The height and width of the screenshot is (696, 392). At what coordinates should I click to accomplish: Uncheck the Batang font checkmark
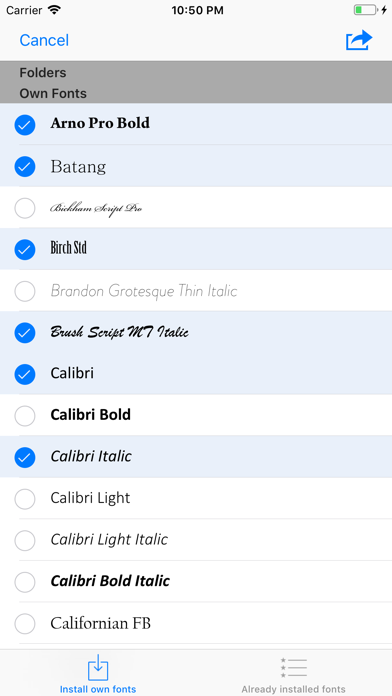[x=25, y=166]
